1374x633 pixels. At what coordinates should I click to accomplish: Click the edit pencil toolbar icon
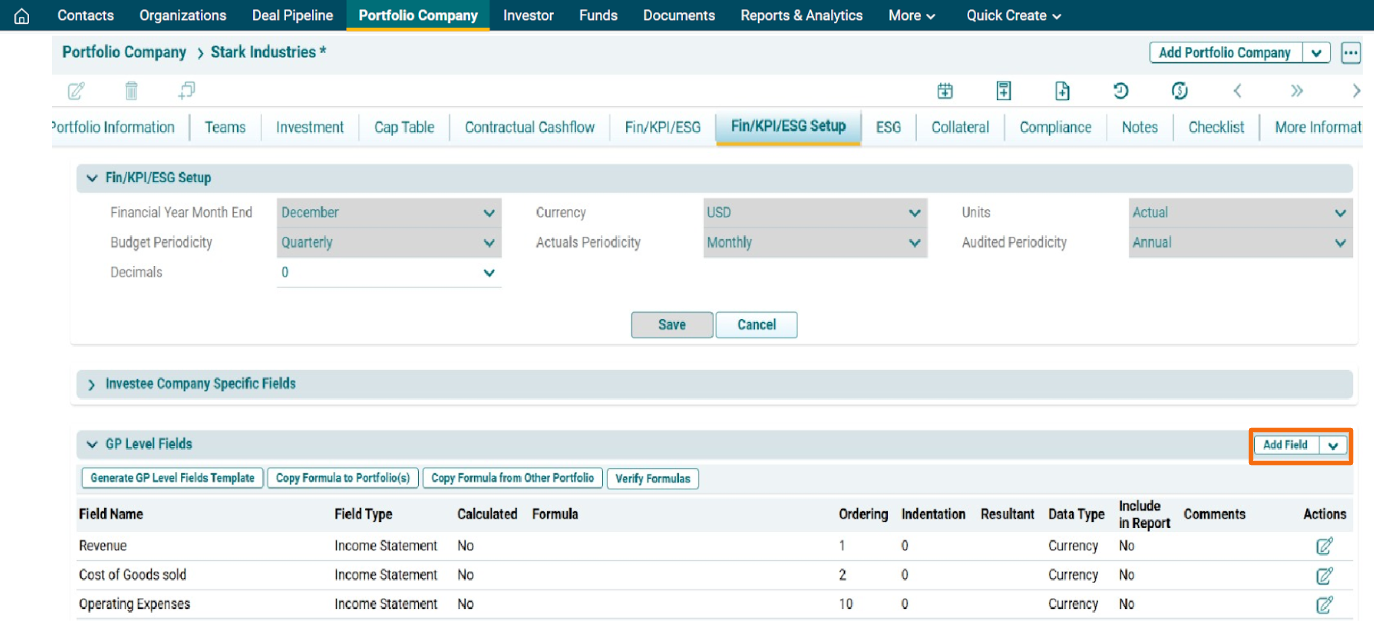[x=76, y=91]
